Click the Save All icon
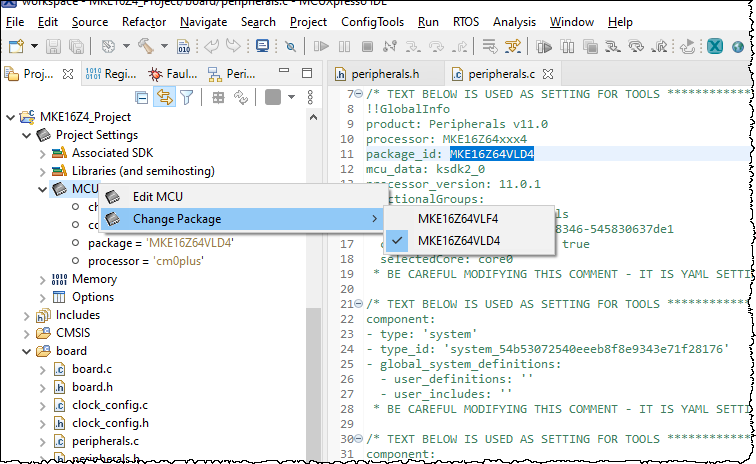Image resolution: width=756 pixels, height=464 pixels. pos(76,47)
